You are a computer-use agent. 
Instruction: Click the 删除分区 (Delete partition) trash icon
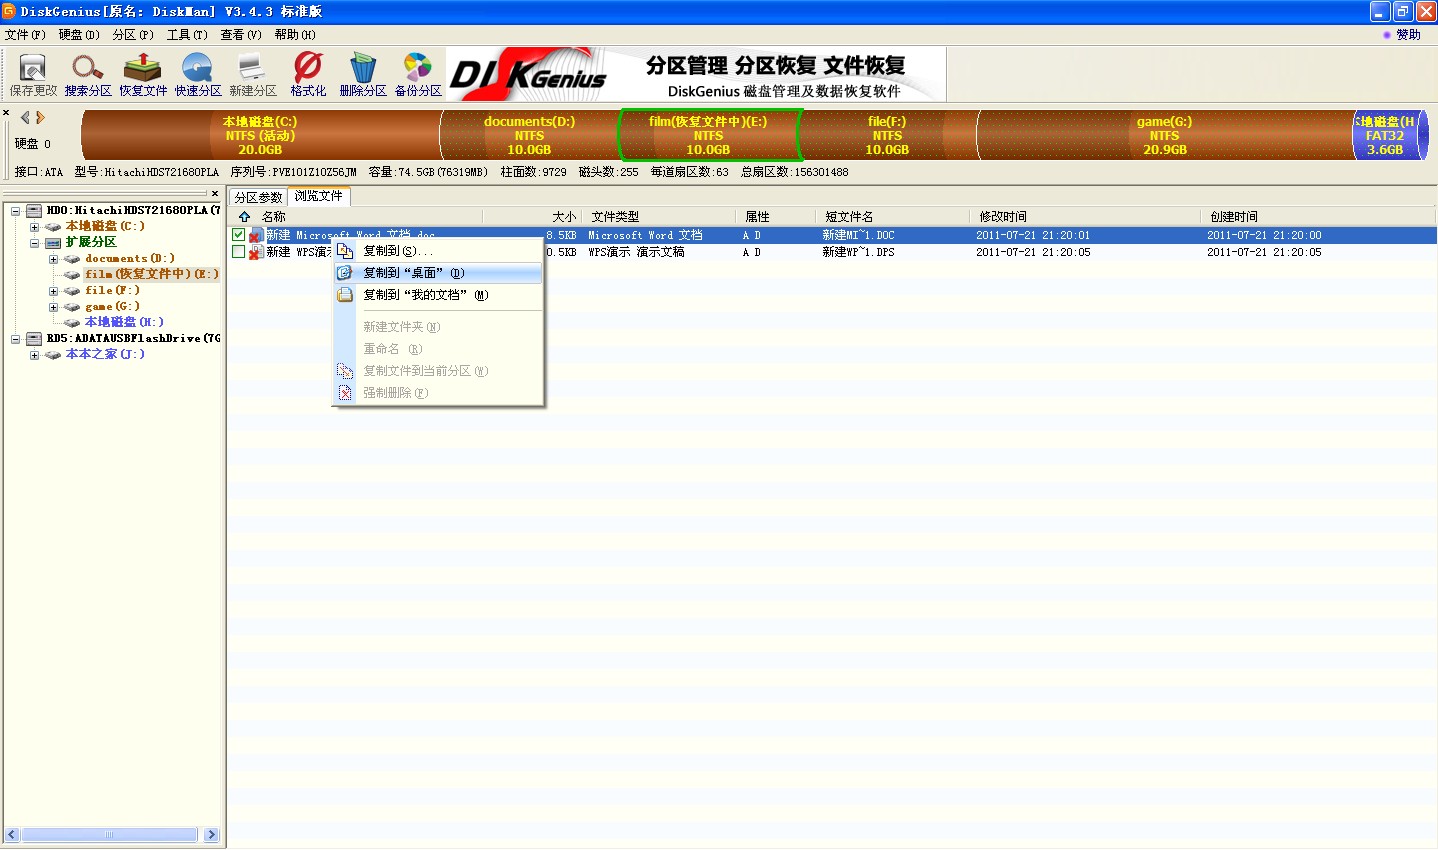[x=363, y=68]
